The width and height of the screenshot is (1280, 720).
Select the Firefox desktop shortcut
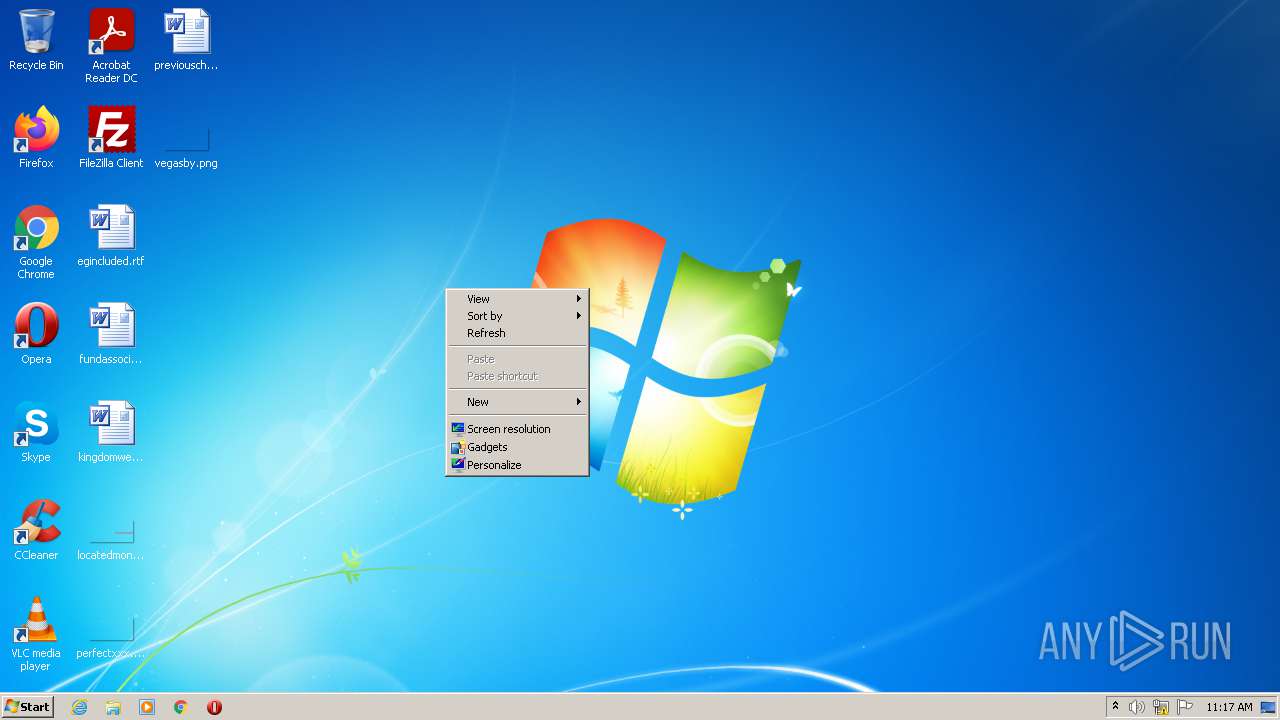36,138
